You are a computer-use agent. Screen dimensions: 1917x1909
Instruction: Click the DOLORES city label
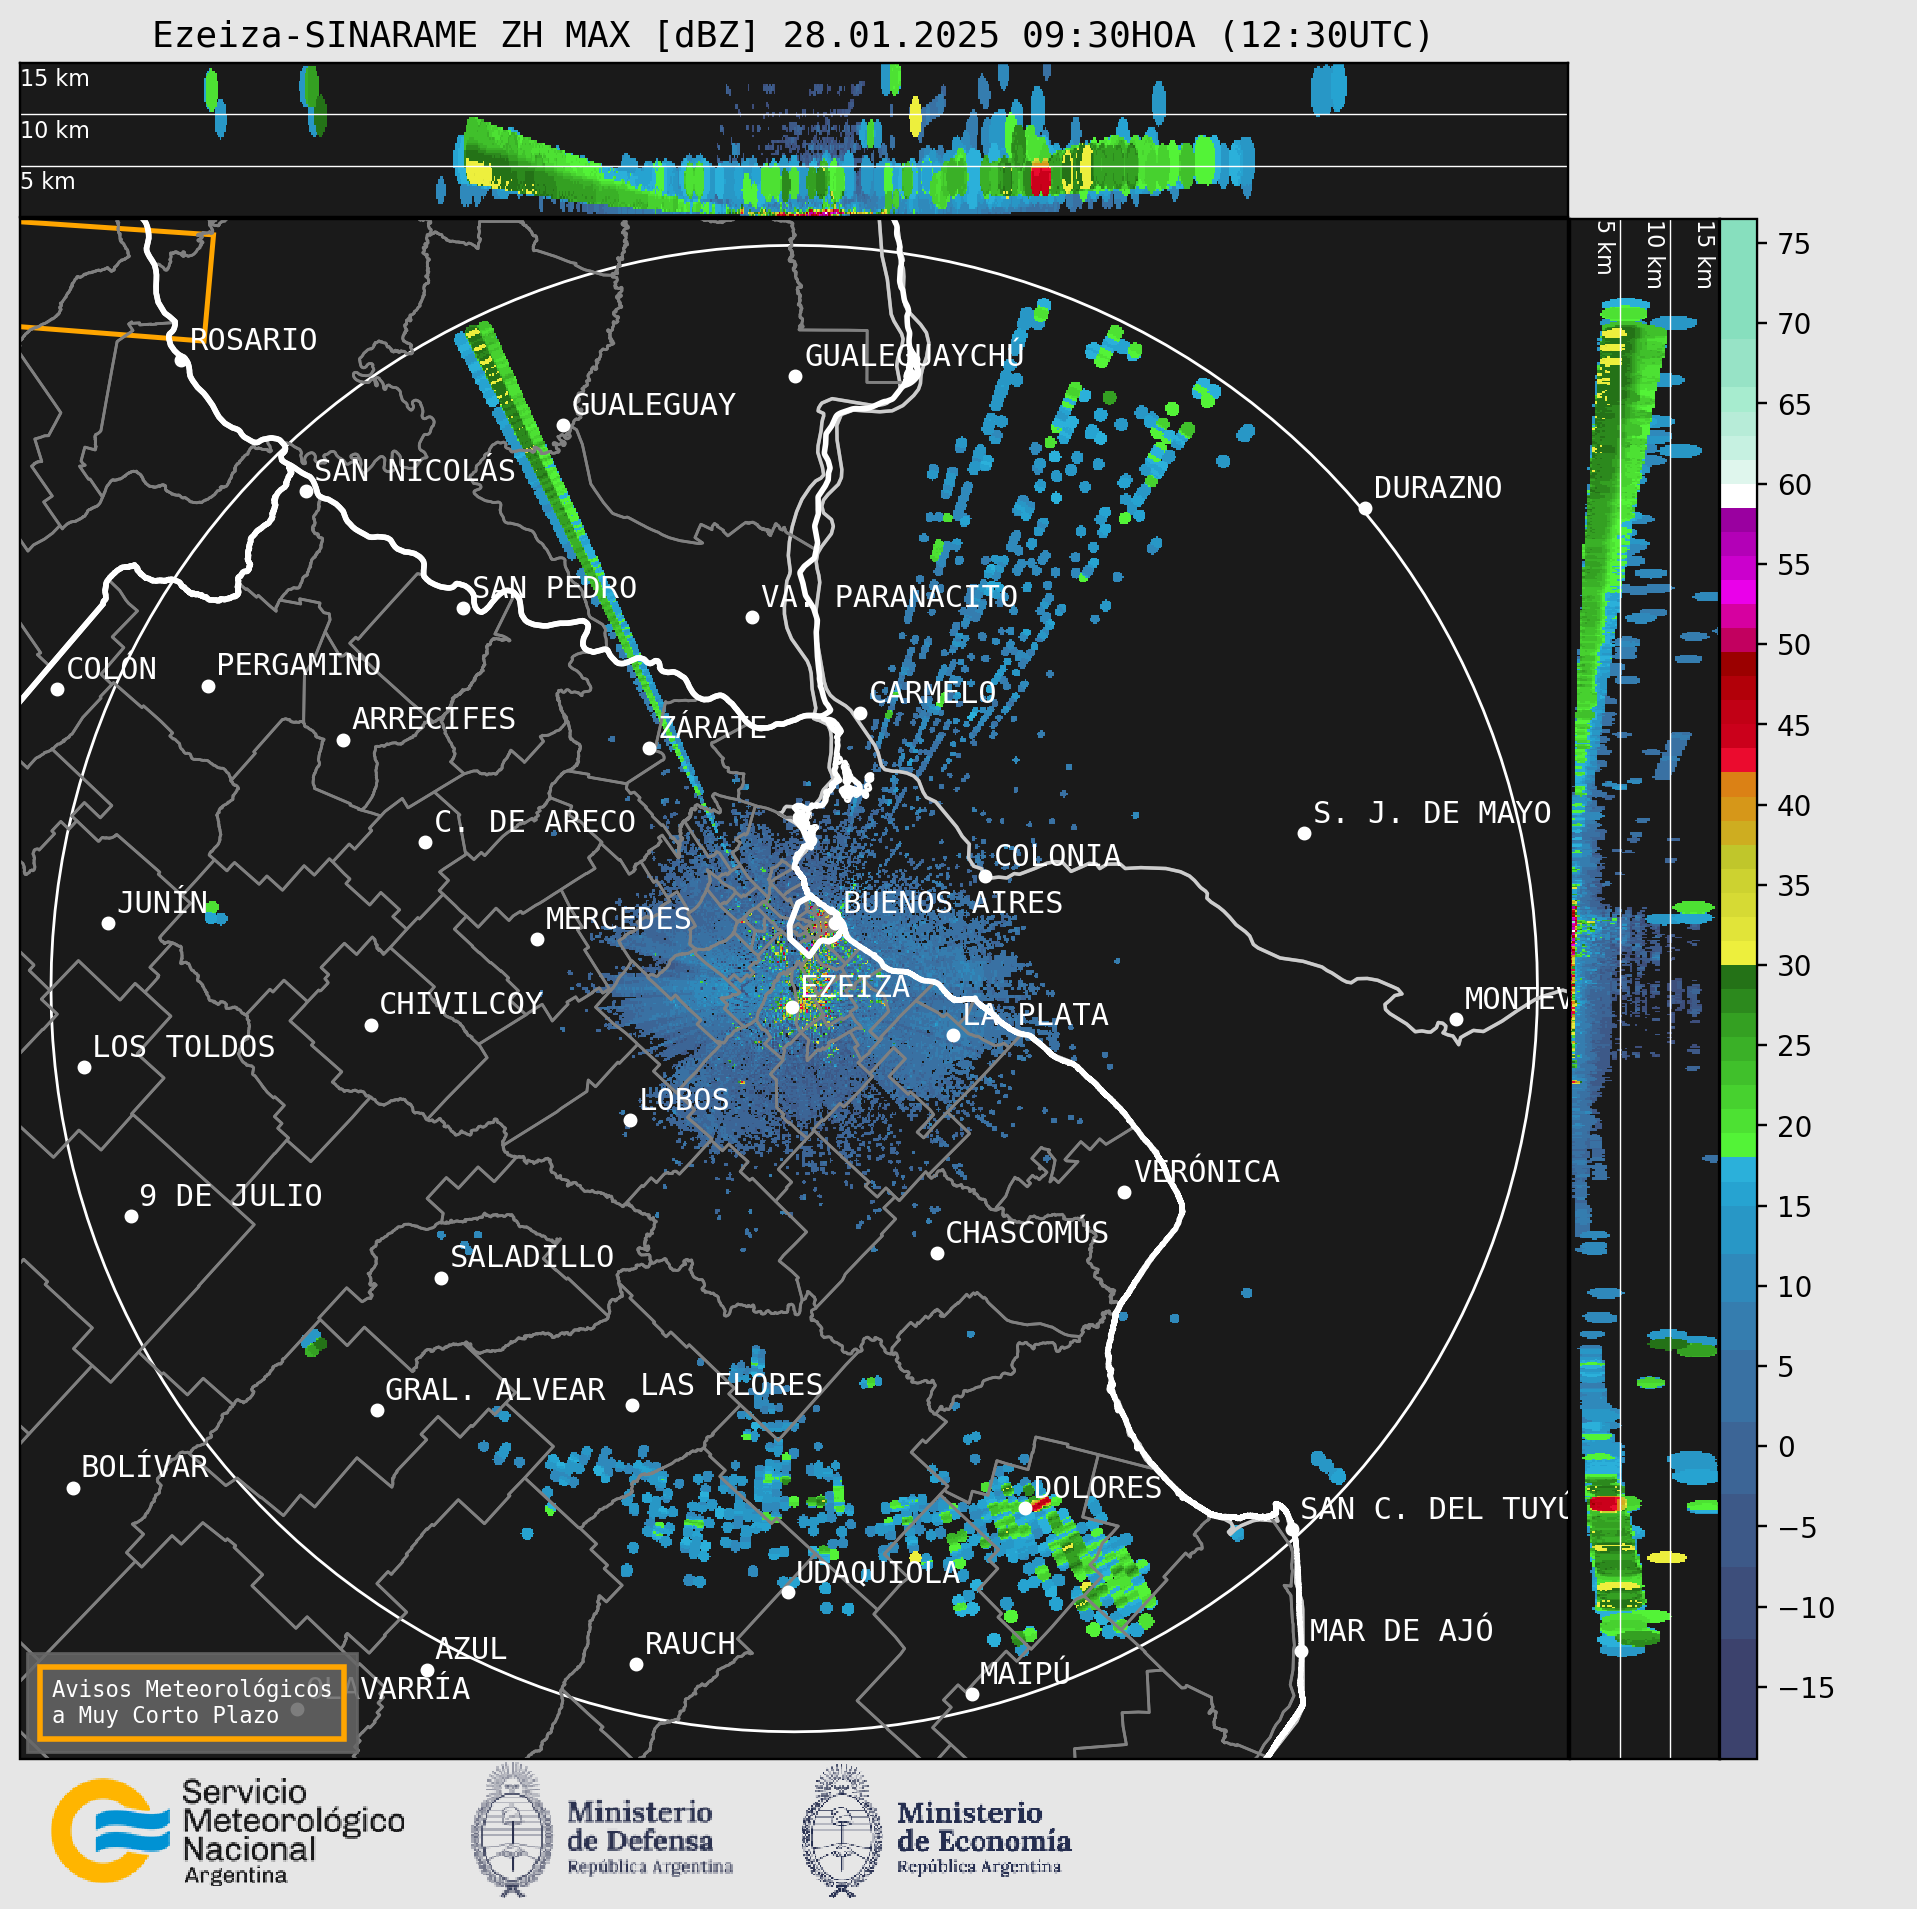coord(1098,1488)
